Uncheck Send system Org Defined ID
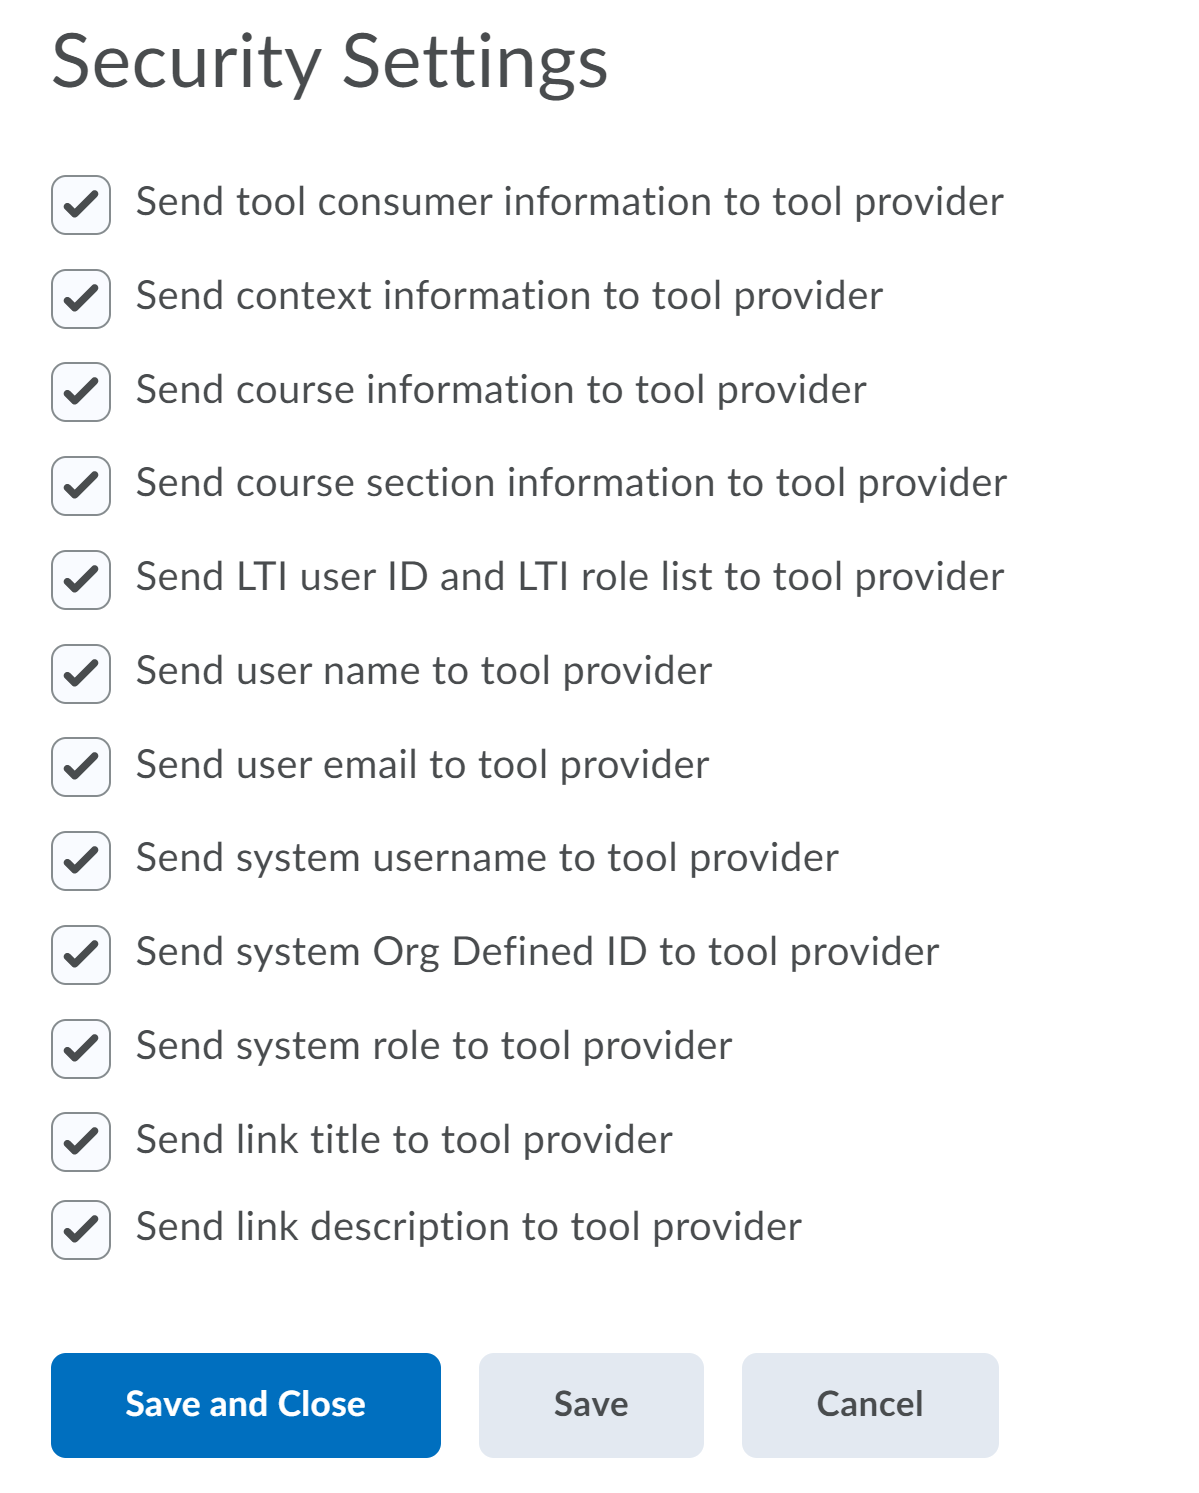This screenshot has height=1493, width=1199. [81, 955]
